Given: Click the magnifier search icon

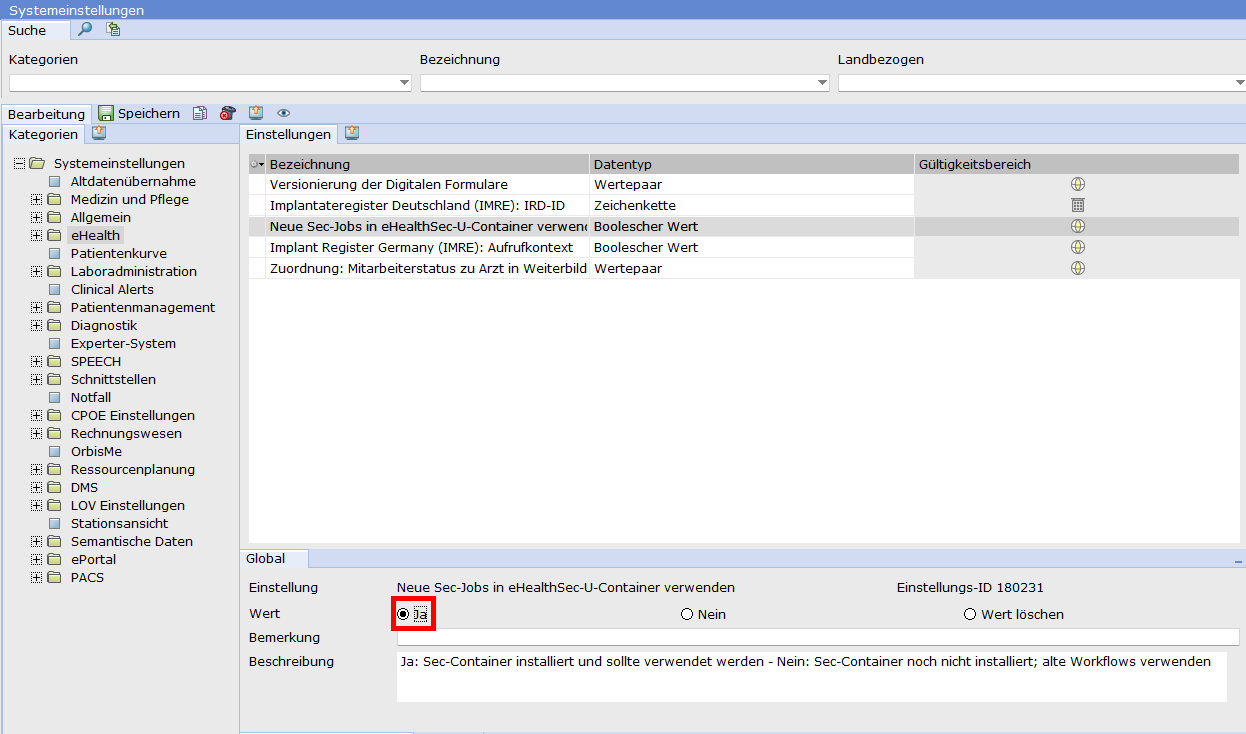Looking at the screenshot, I should 85,29.
